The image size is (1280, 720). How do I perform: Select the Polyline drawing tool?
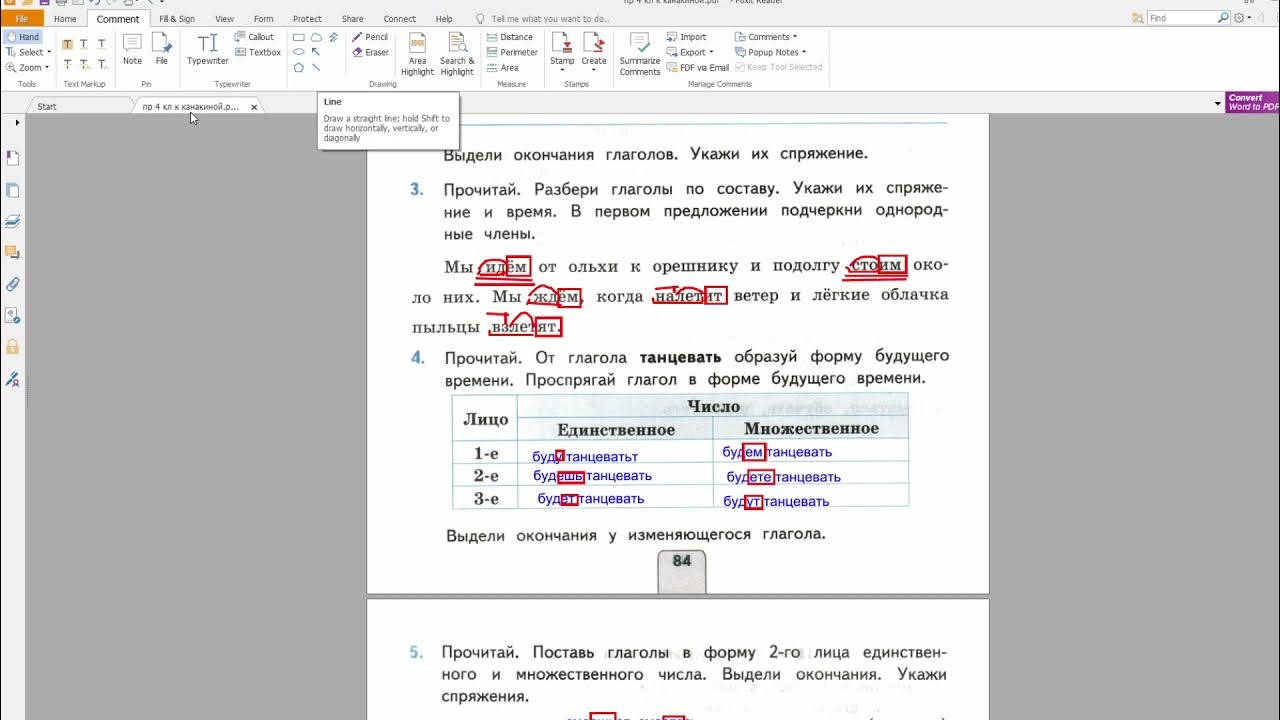[333, 37]
